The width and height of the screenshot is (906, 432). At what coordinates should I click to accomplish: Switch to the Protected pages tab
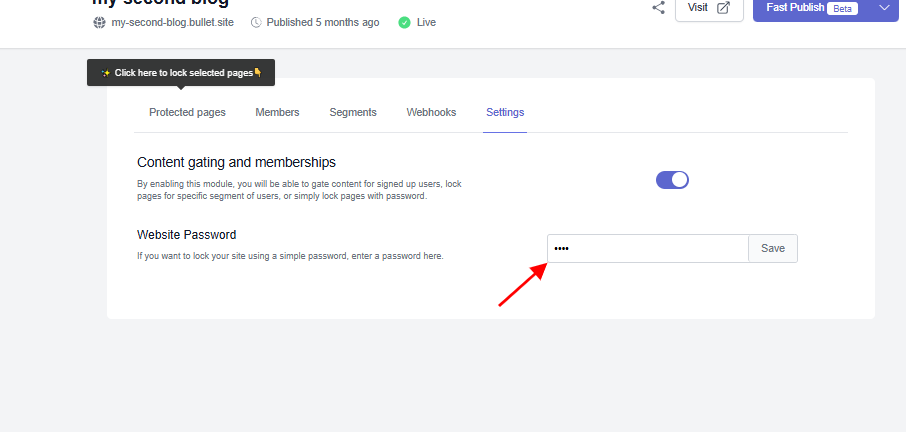(x=187, y=112)
